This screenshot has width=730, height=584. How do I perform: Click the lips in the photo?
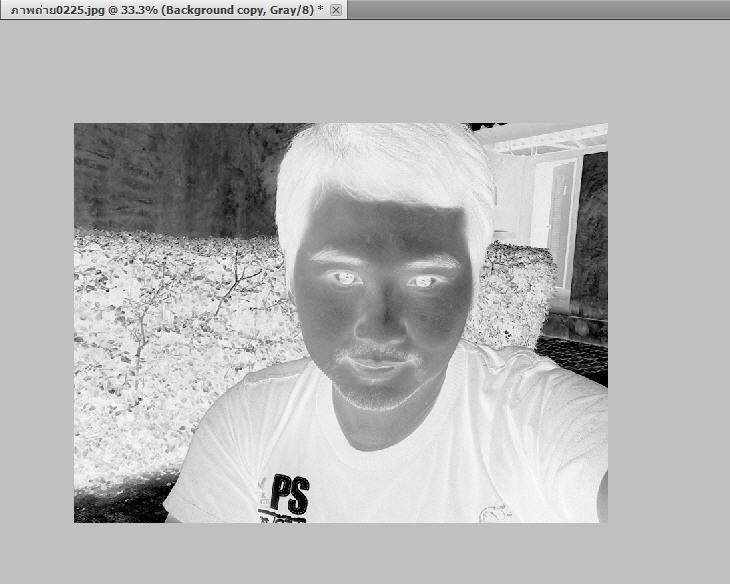[377, 366]
